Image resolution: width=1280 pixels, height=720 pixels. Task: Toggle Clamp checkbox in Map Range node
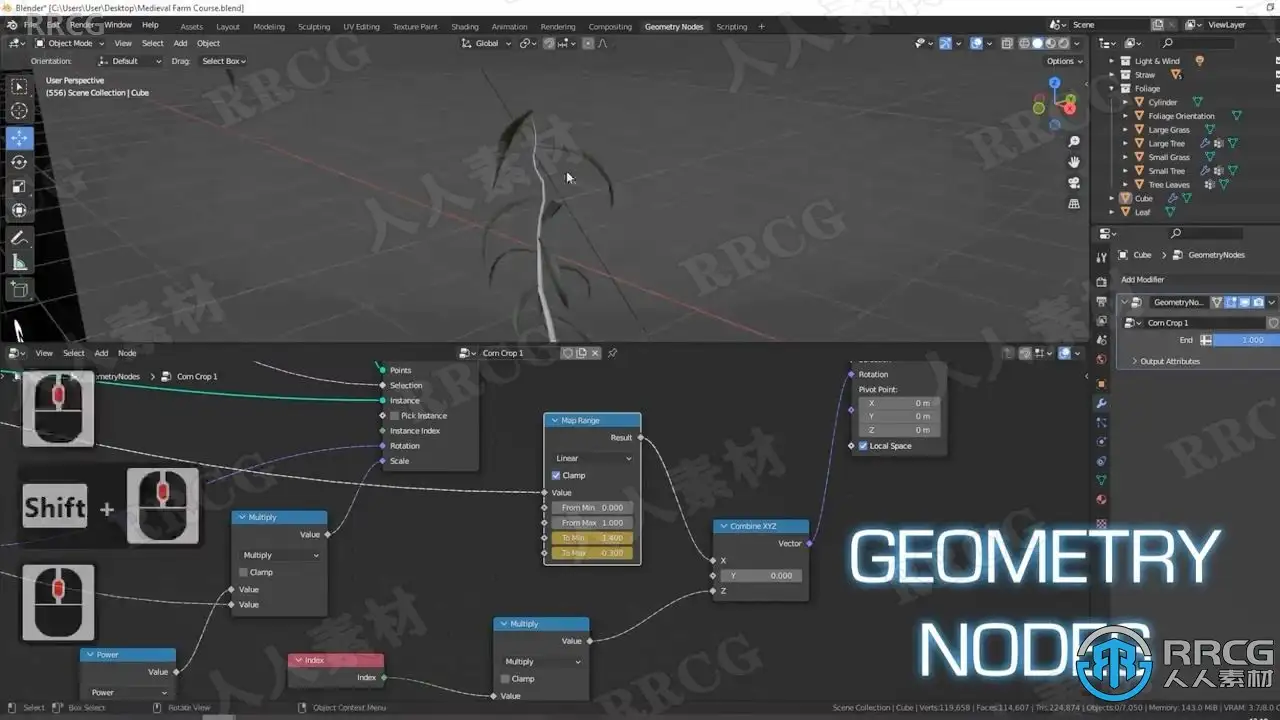[556, 475]
